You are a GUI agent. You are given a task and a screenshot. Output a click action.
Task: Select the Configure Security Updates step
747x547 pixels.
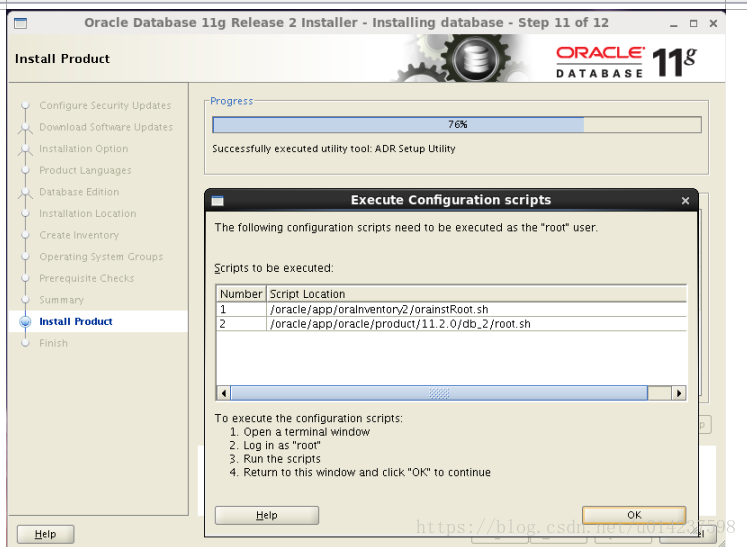tap(105, 105)
